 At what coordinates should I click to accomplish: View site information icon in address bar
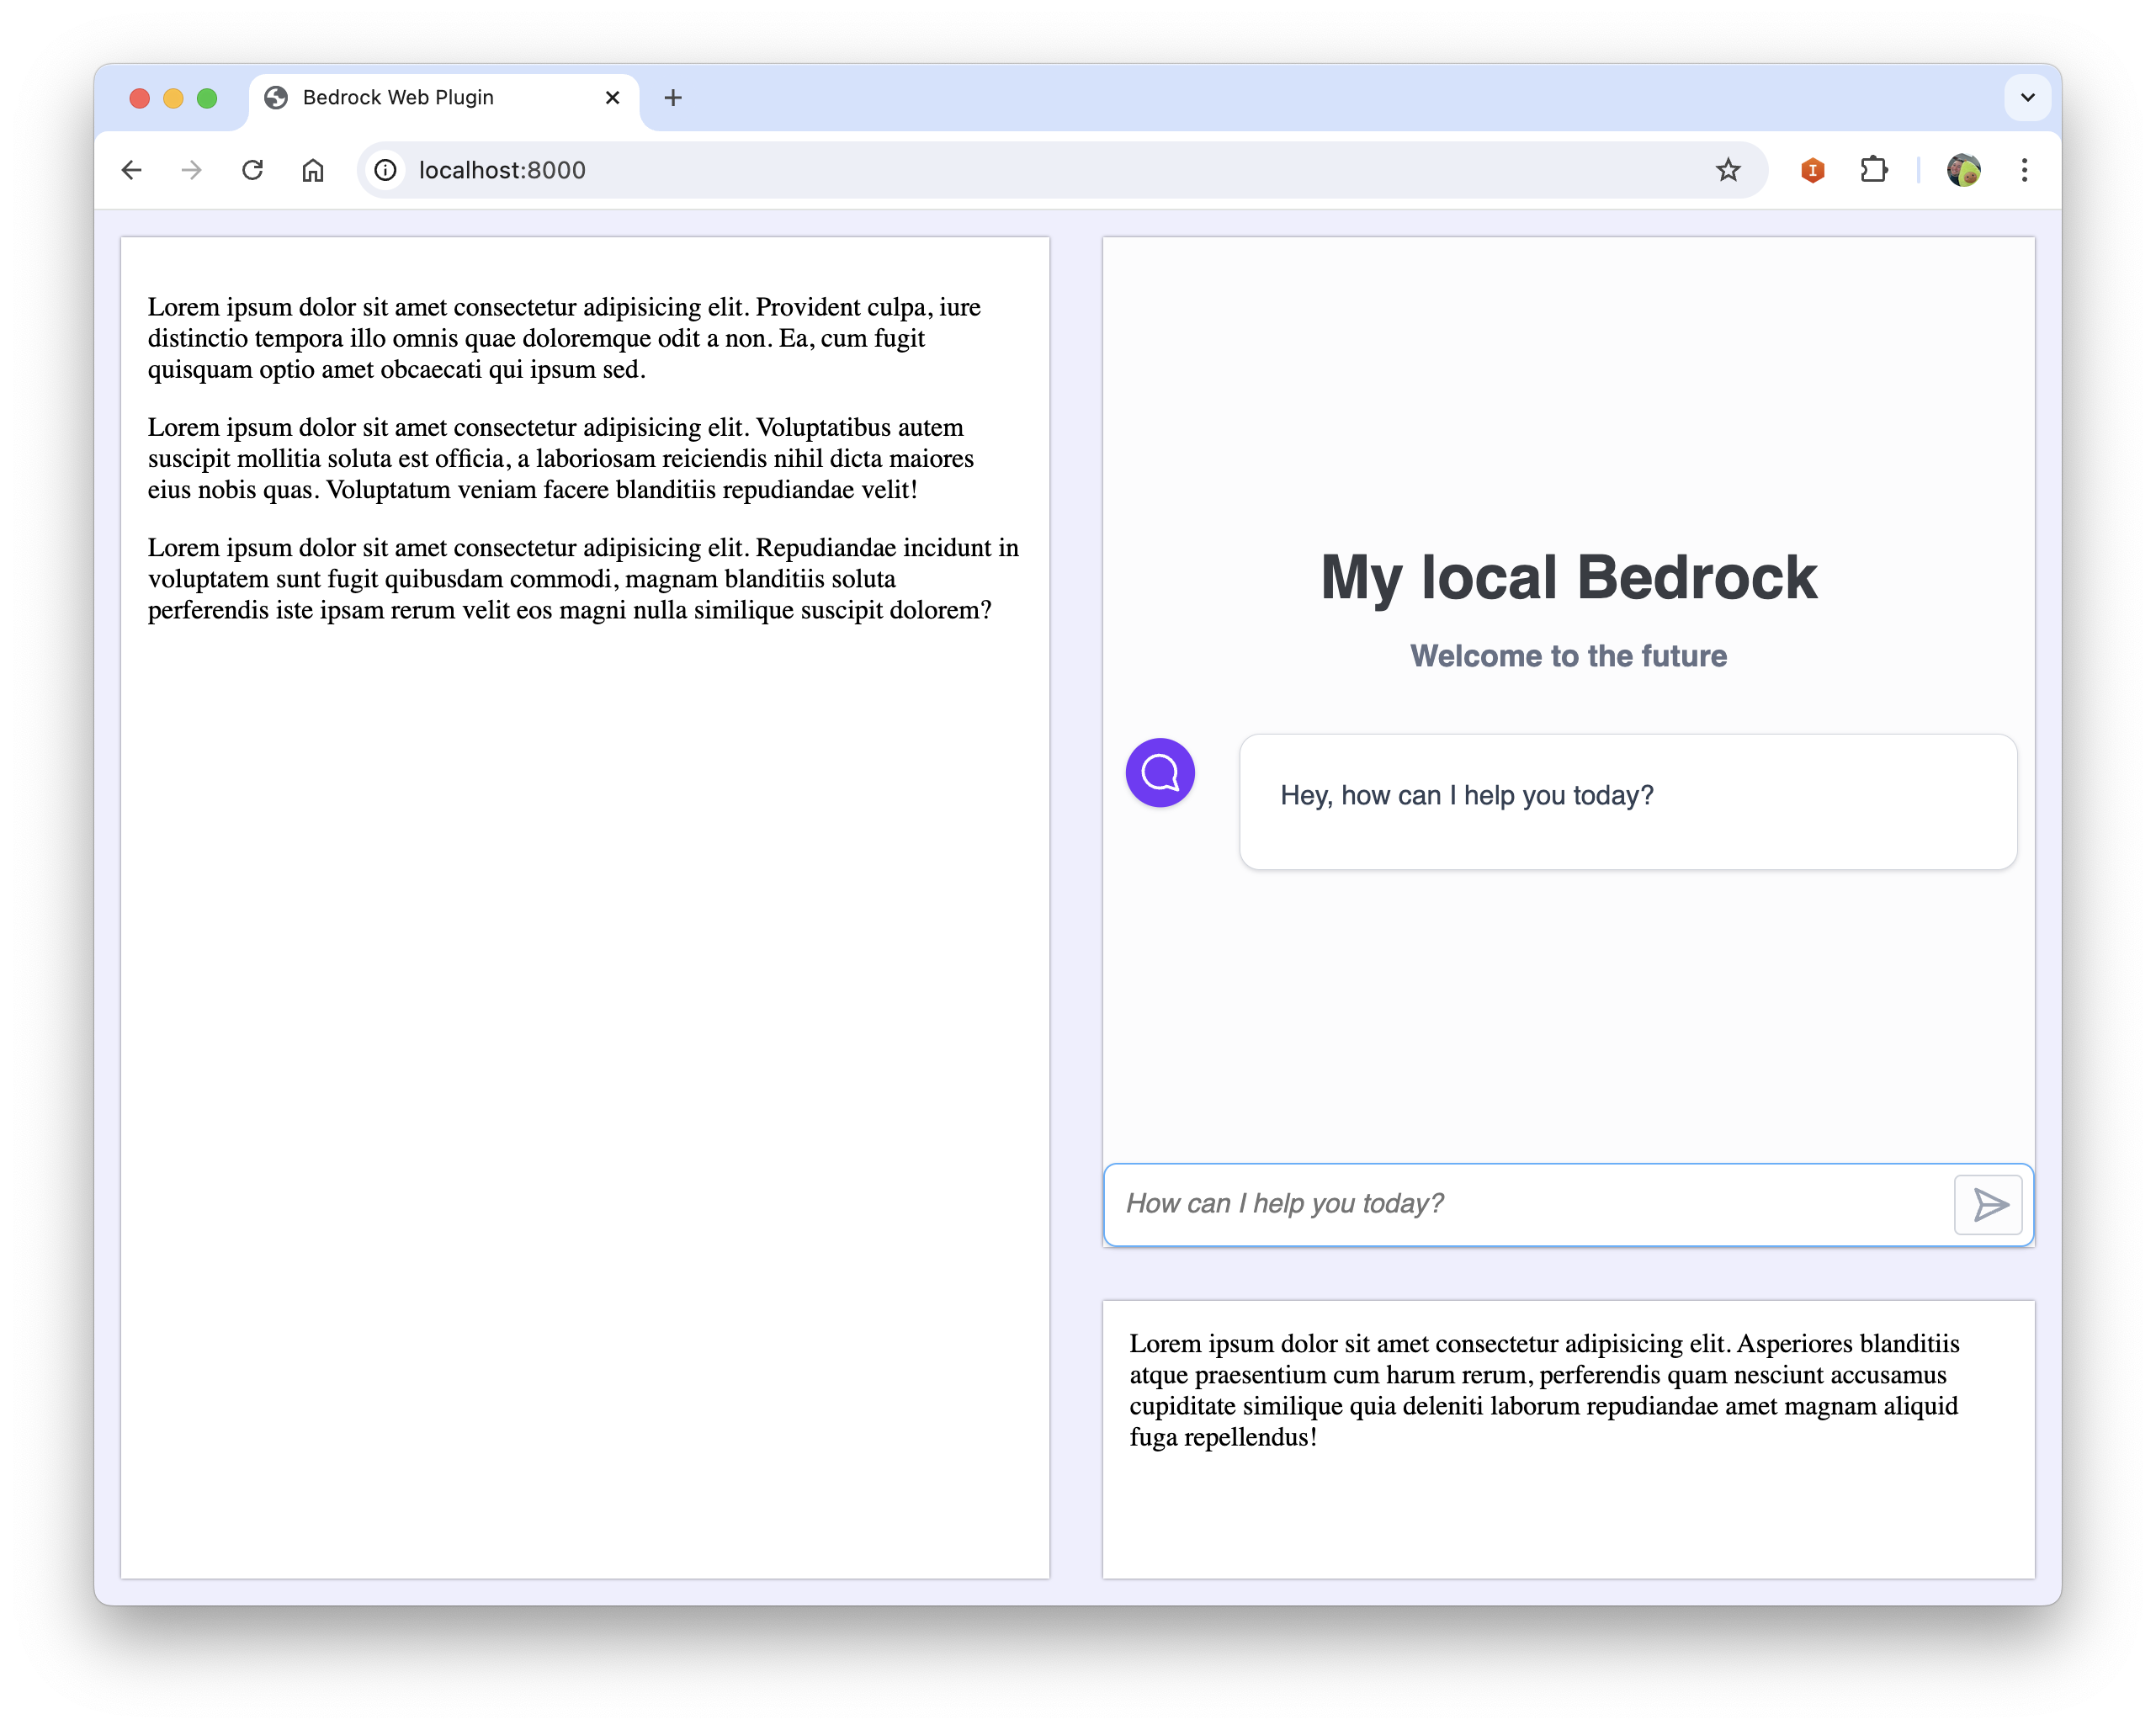[386, 170]
